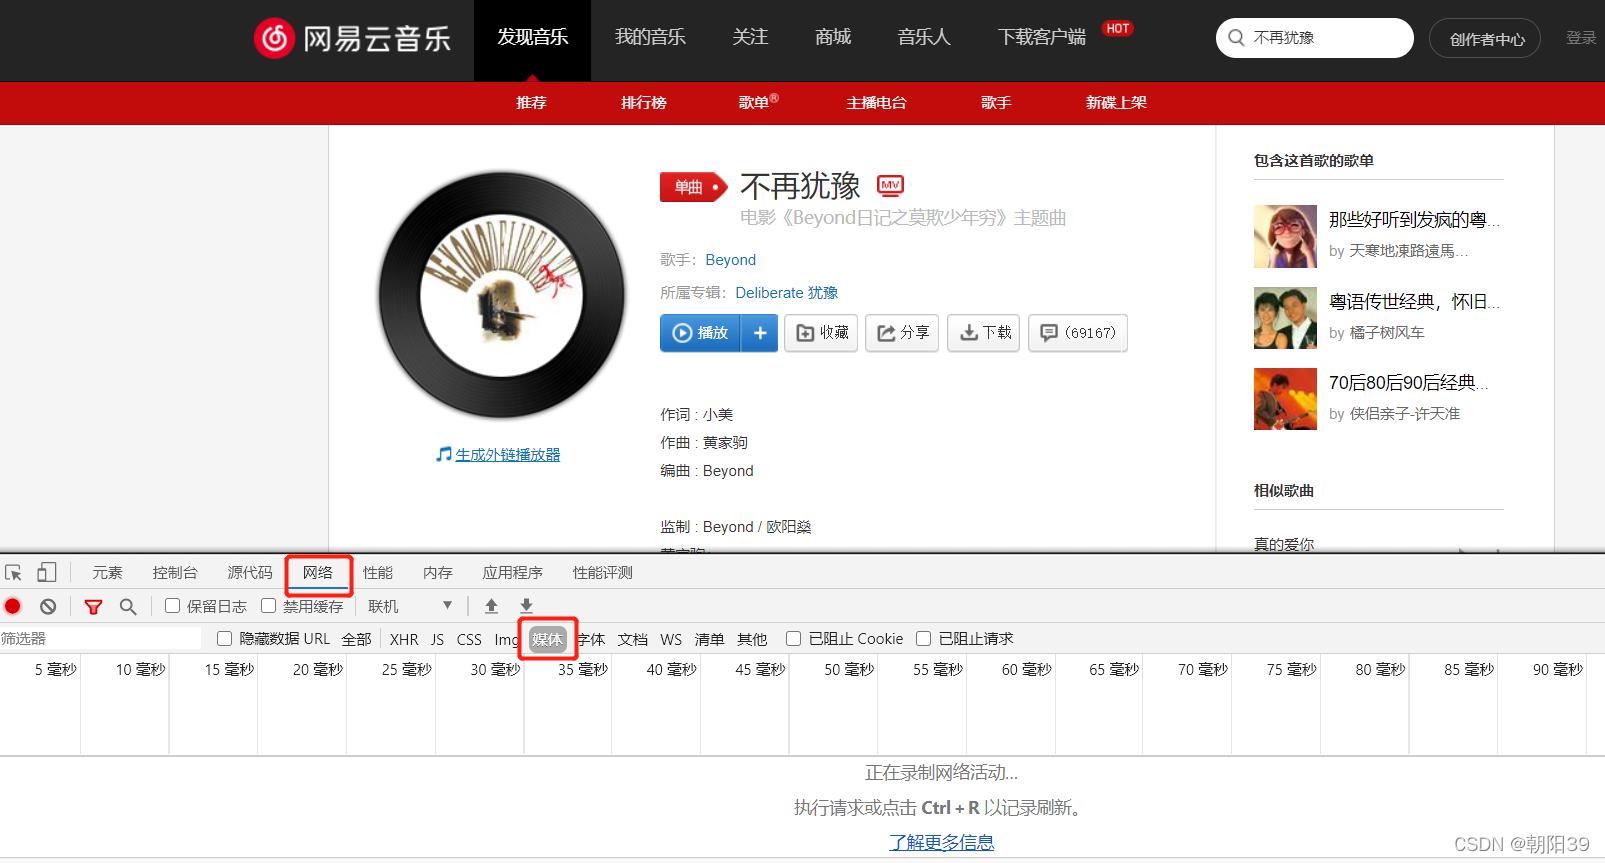Open network search with magnifier icon
The width and height of the screenshot is (1605, 863).
128,606
